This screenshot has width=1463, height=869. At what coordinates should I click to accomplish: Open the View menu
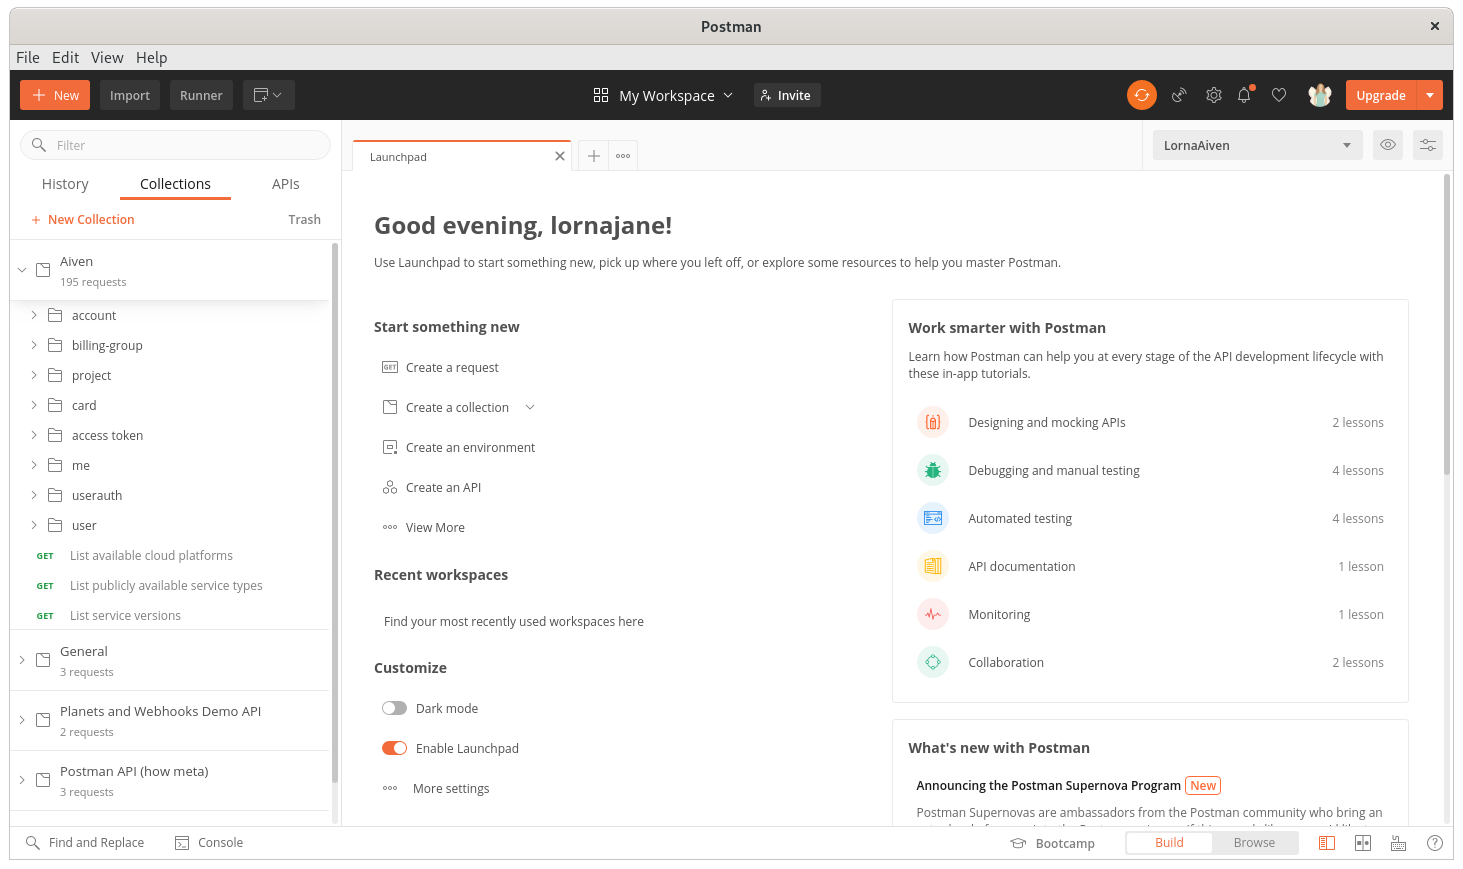[107, 57]
